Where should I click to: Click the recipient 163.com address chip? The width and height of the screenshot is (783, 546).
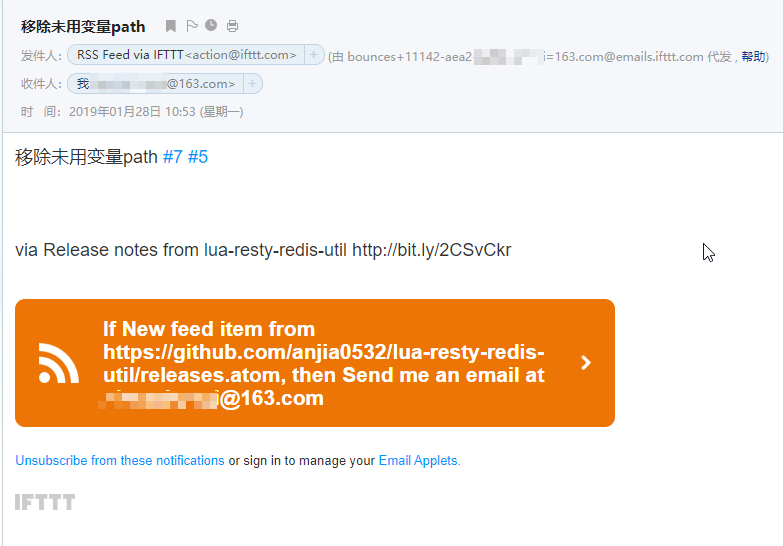click(155, 83)
